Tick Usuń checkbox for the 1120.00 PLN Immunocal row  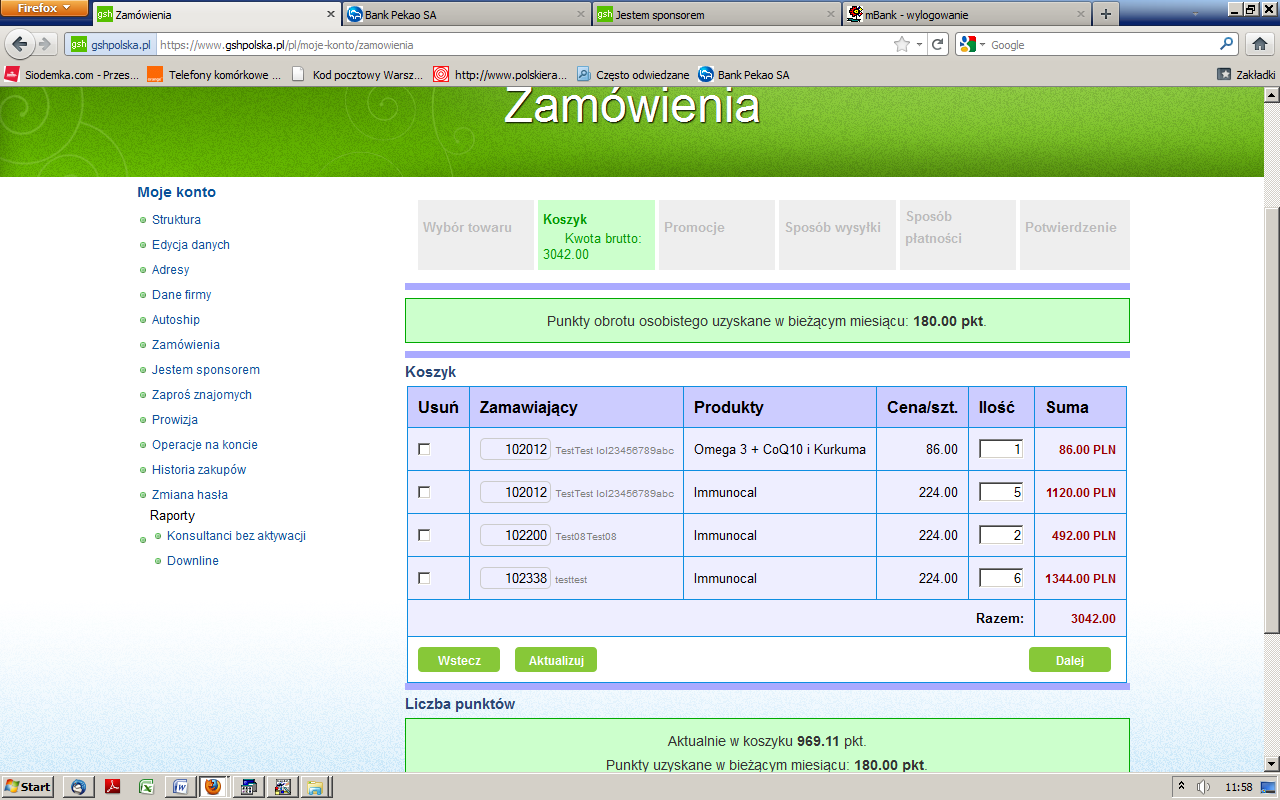pos(424,492)
